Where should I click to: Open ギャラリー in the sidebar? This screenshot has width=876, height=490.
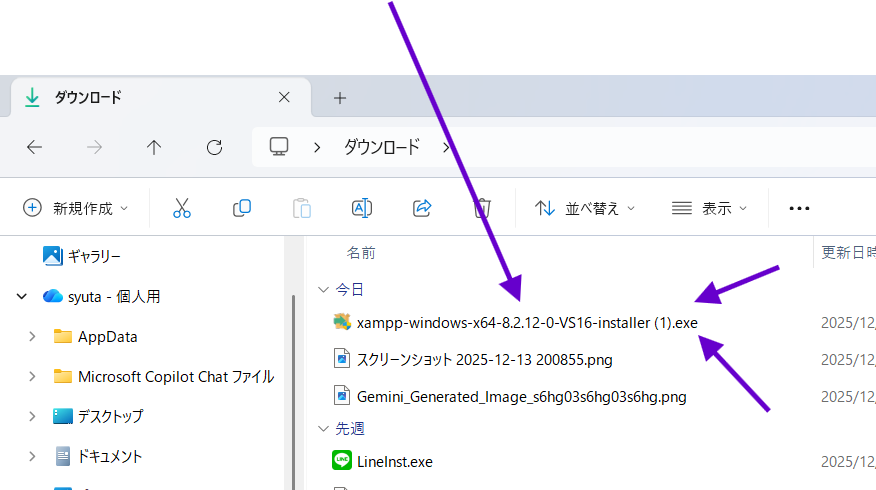(93, 255)
